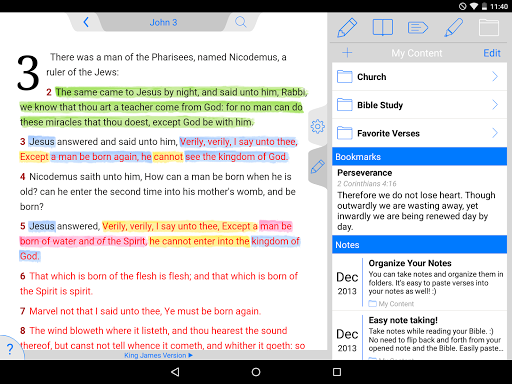Tap the pencil side tab icon
Screen dimensions: 512x384
[x=318, y=166]
